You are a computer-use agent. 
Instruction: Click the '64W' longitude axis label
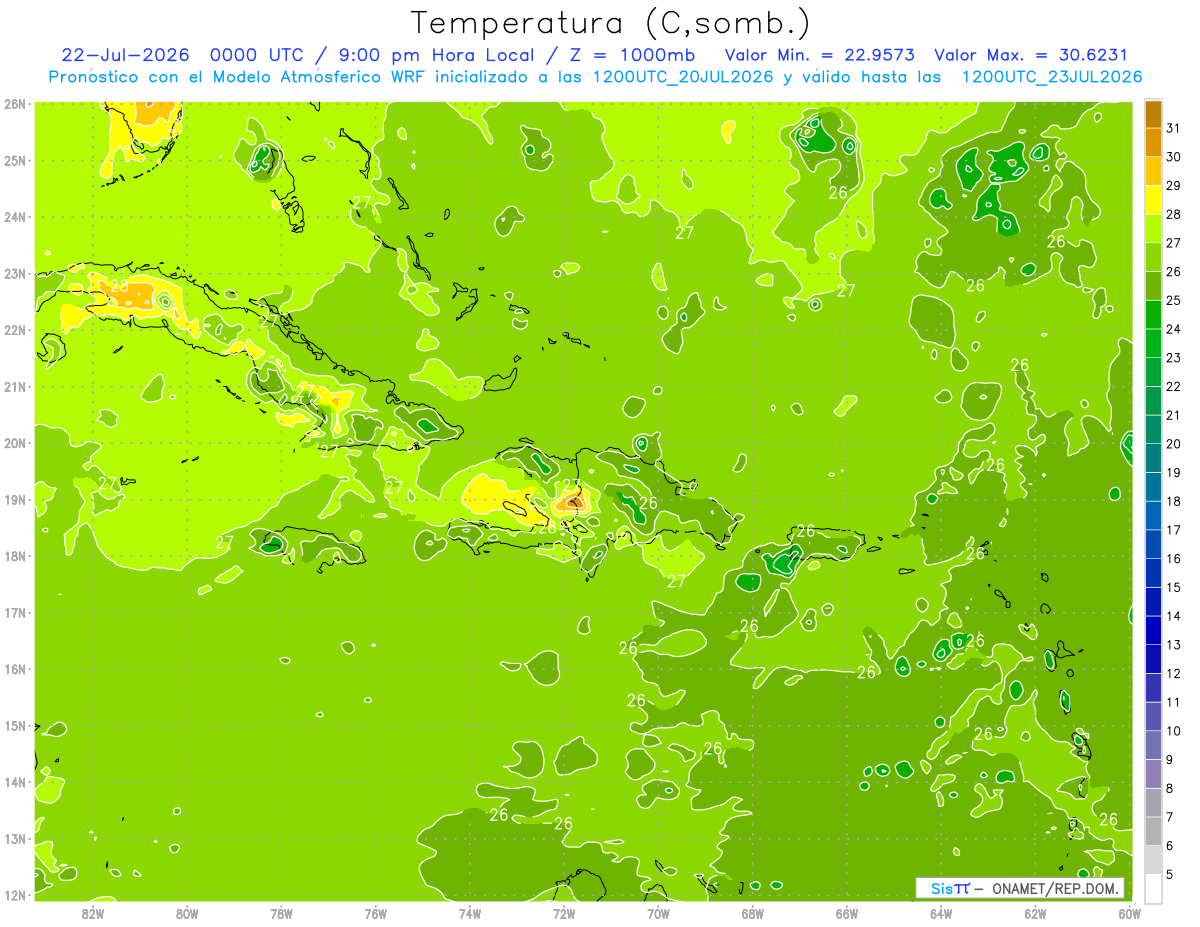coord(941,913)
